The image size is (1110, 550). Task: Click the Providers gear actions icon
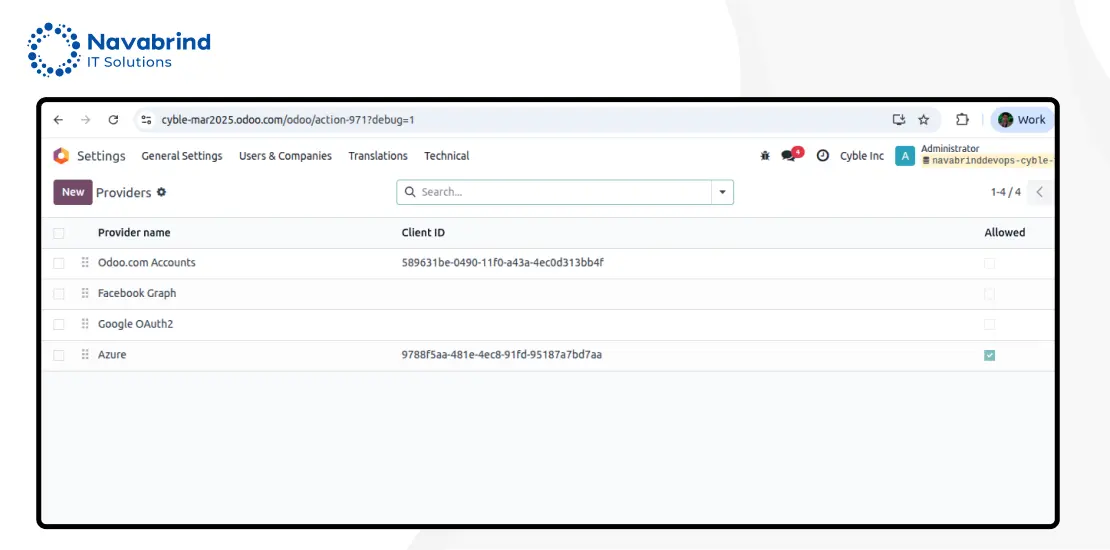coord(162,192)
